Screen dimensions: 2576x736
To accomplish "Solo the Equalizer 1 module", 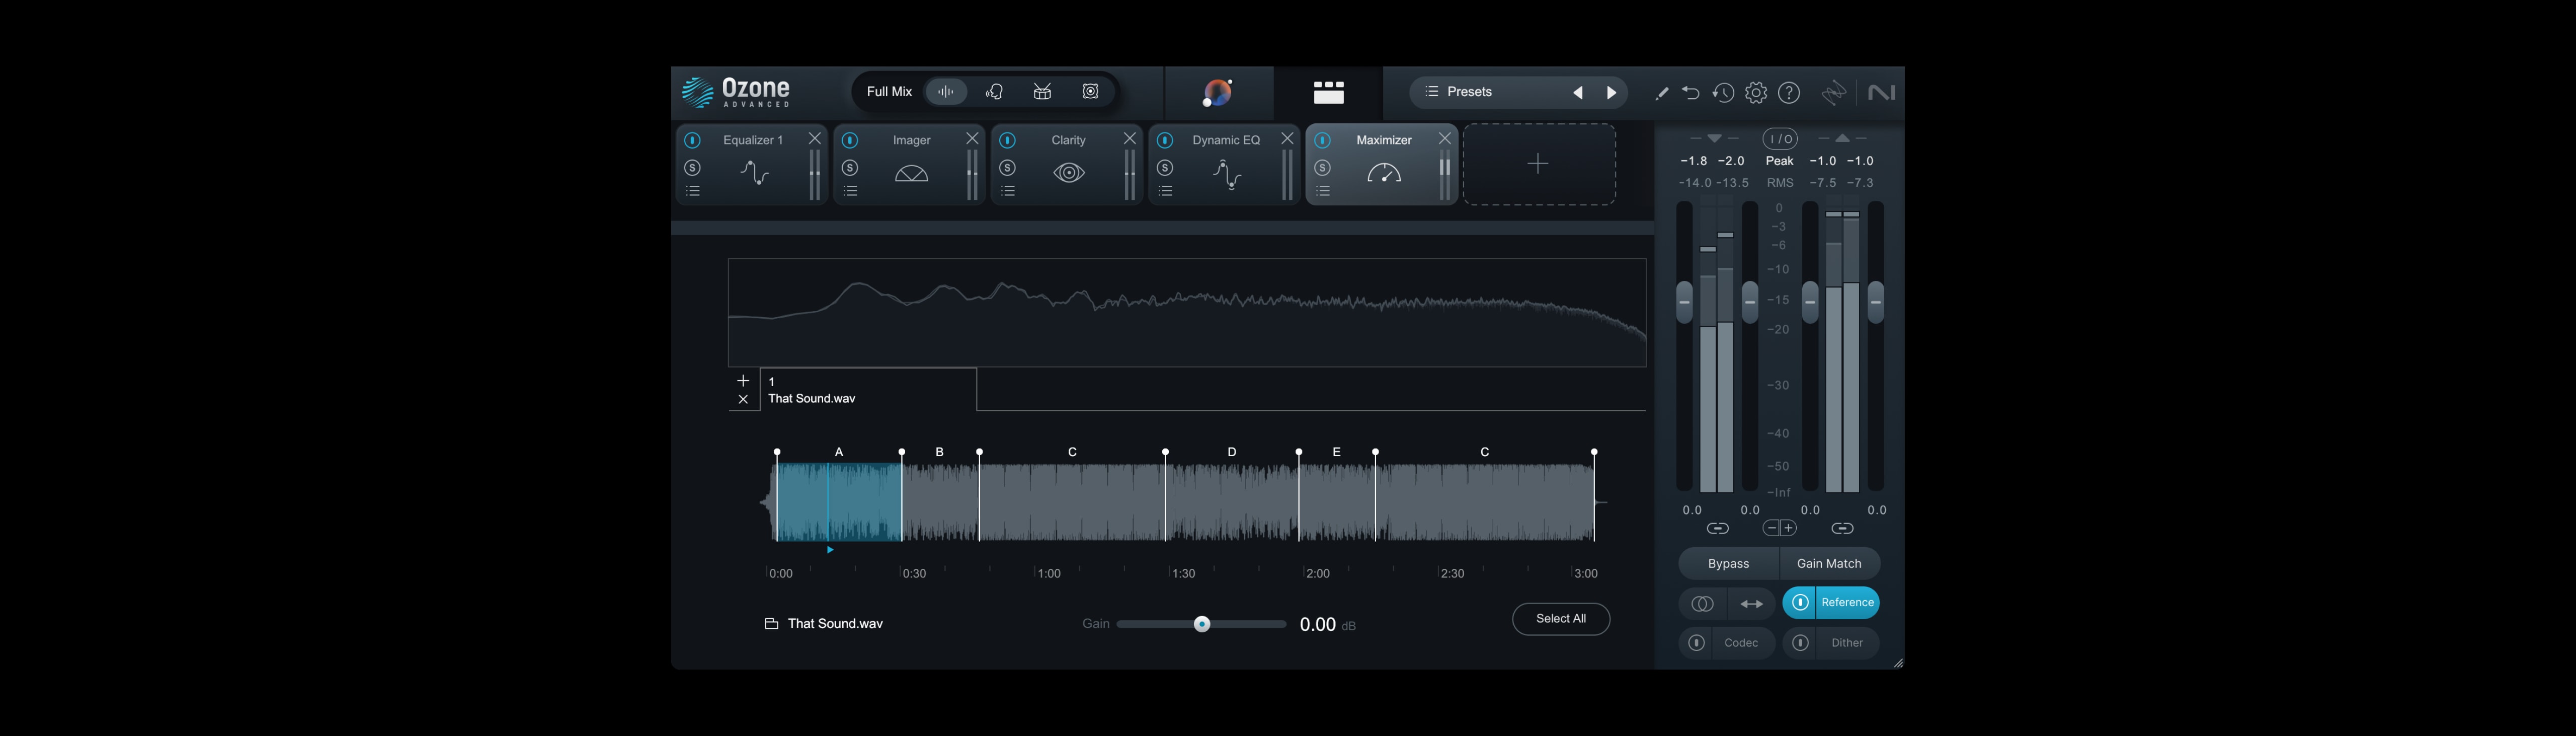I will 692,167.
